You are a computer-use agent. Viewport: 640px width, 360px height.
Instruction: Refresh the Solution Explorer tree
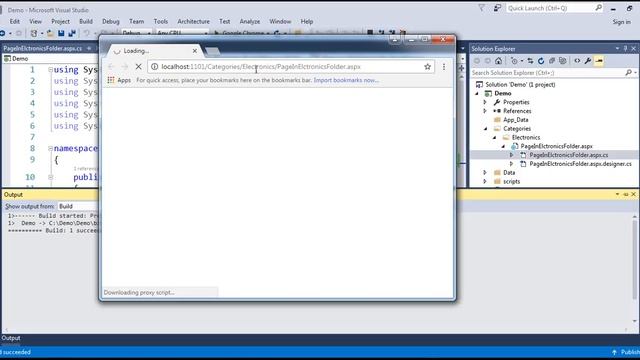tap(541, 61)
